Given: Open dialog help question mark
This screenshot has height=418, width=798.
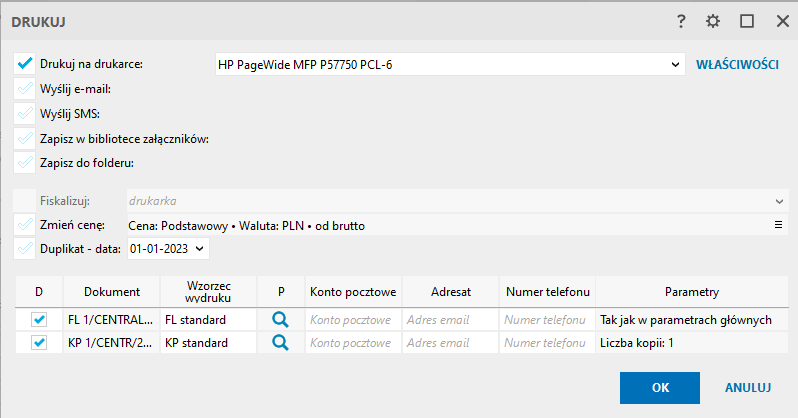Looking at the screenshot, I should (681, 20).
